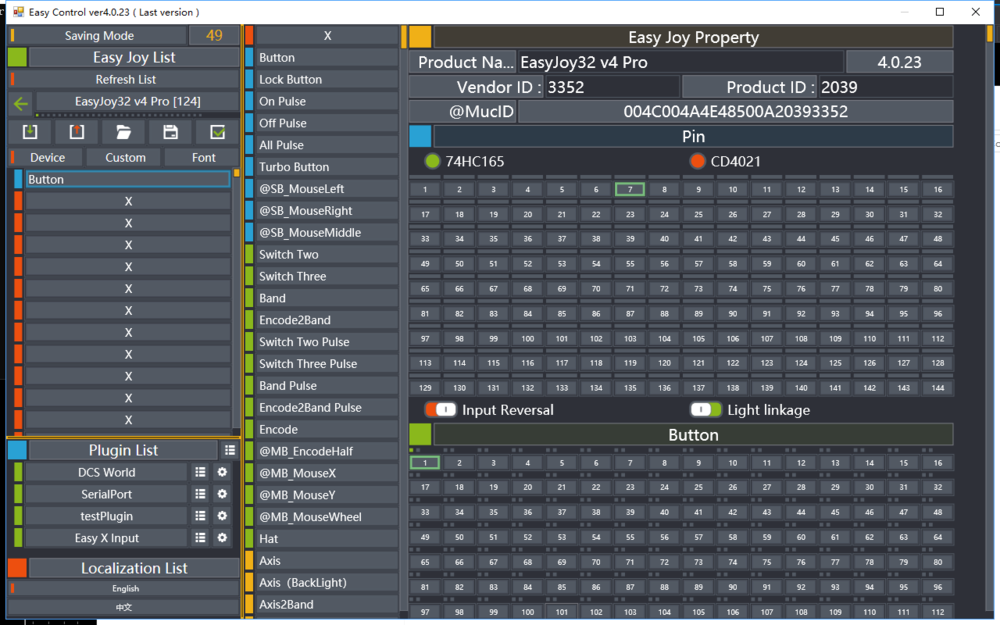Viewport: 1000px width, 625px height.
Task: Choose Lock Button from the type list
Action: pyautogui.click(x=327, y=80)
